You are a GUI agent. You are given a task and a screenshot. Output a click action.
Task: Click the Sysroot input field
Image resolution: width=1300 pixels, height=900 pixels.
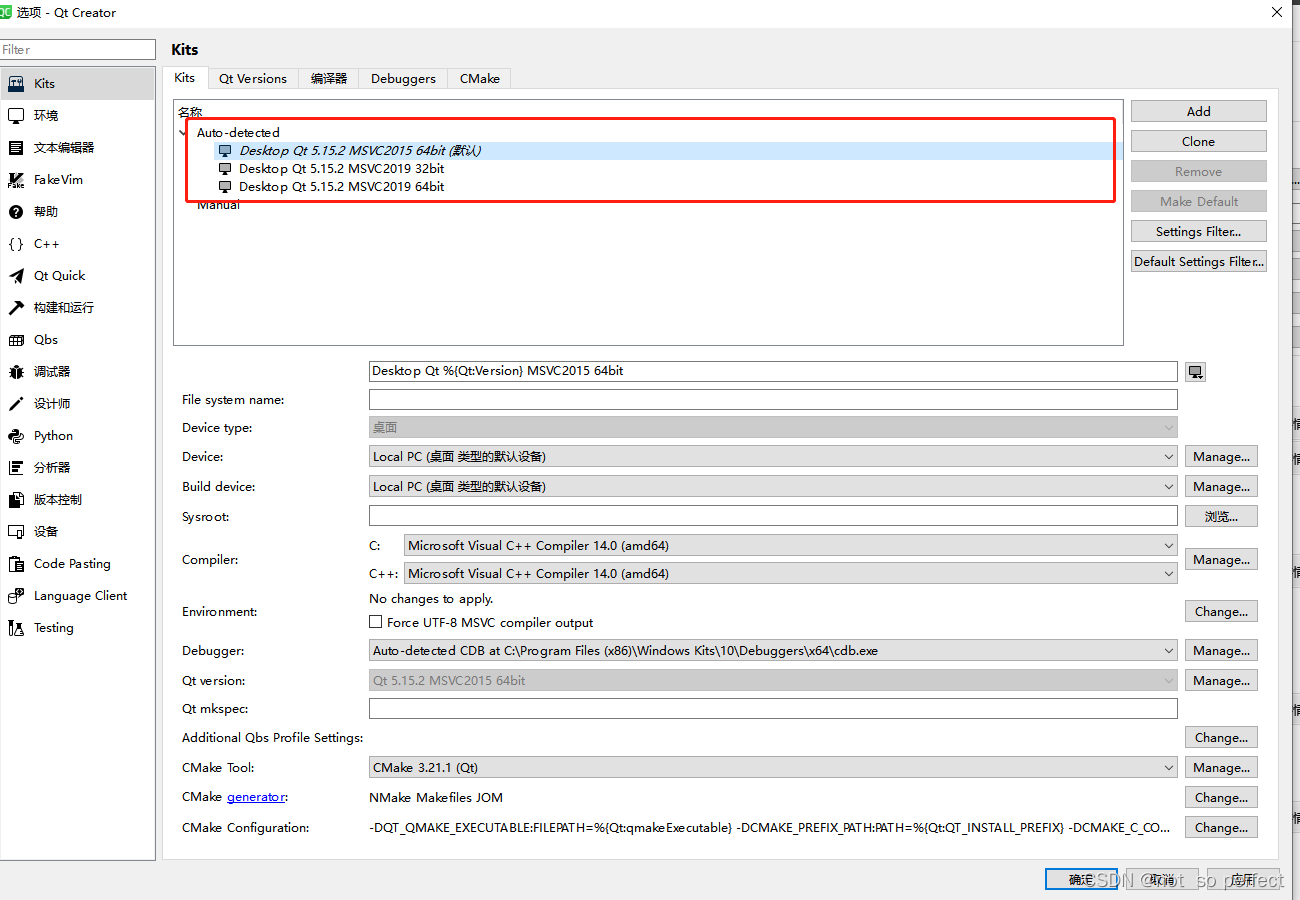(x=773, y=515)
